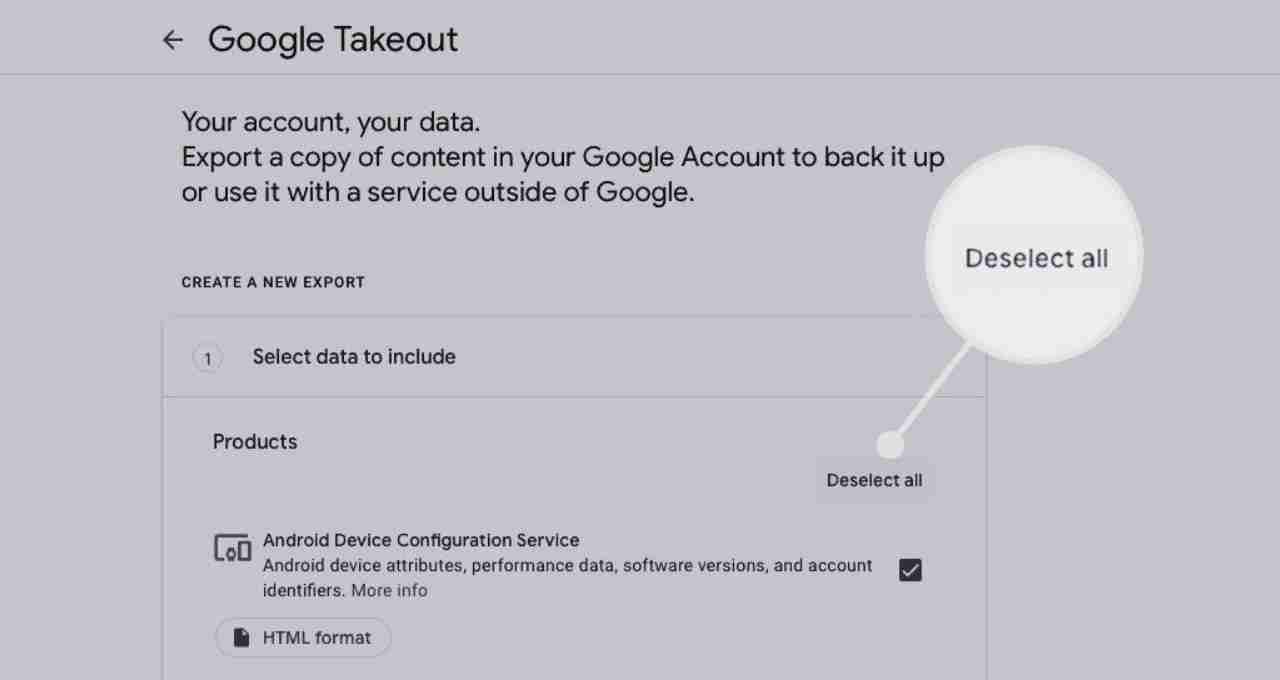Go back using the left arrow
Image resolution: width=1280 pixels, height=680 pixels.
coord(173,40)
